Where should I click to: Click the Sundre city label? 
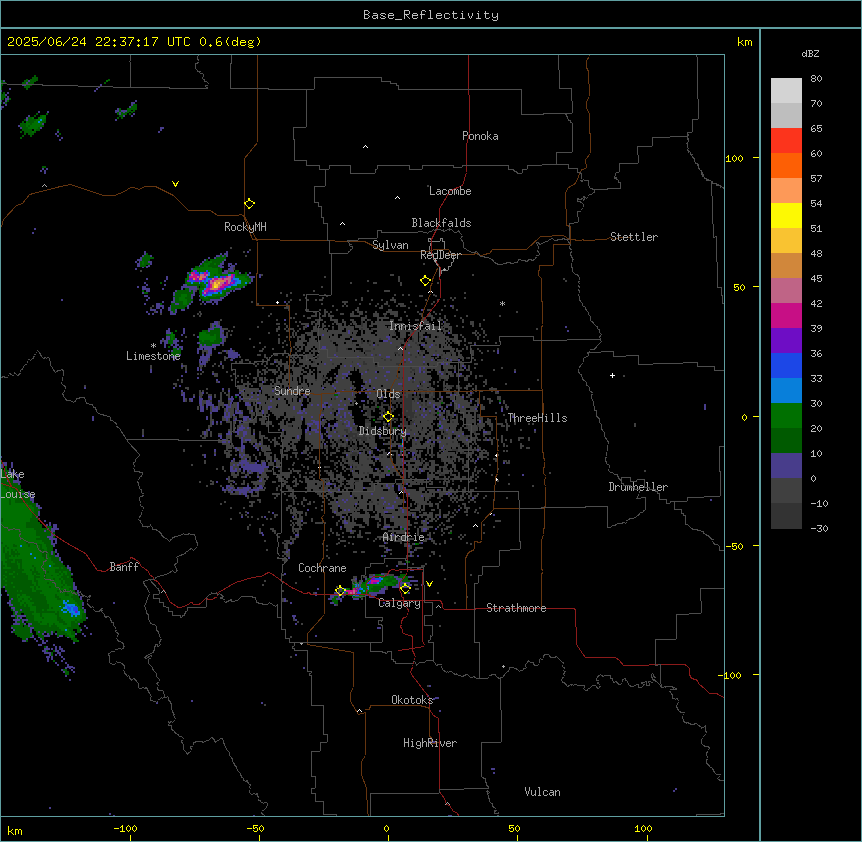[292, 391]
